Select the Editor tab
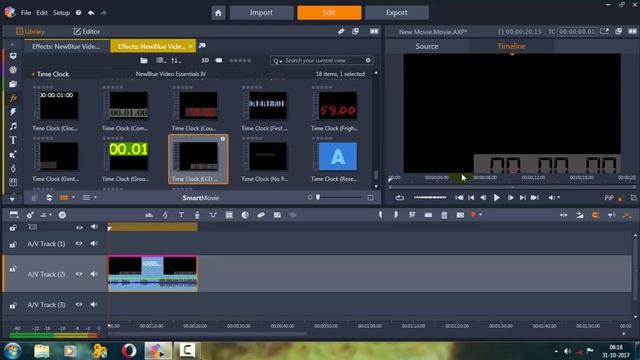The width and height of the screenshot is (640, 360). click(x=87, y=31)
